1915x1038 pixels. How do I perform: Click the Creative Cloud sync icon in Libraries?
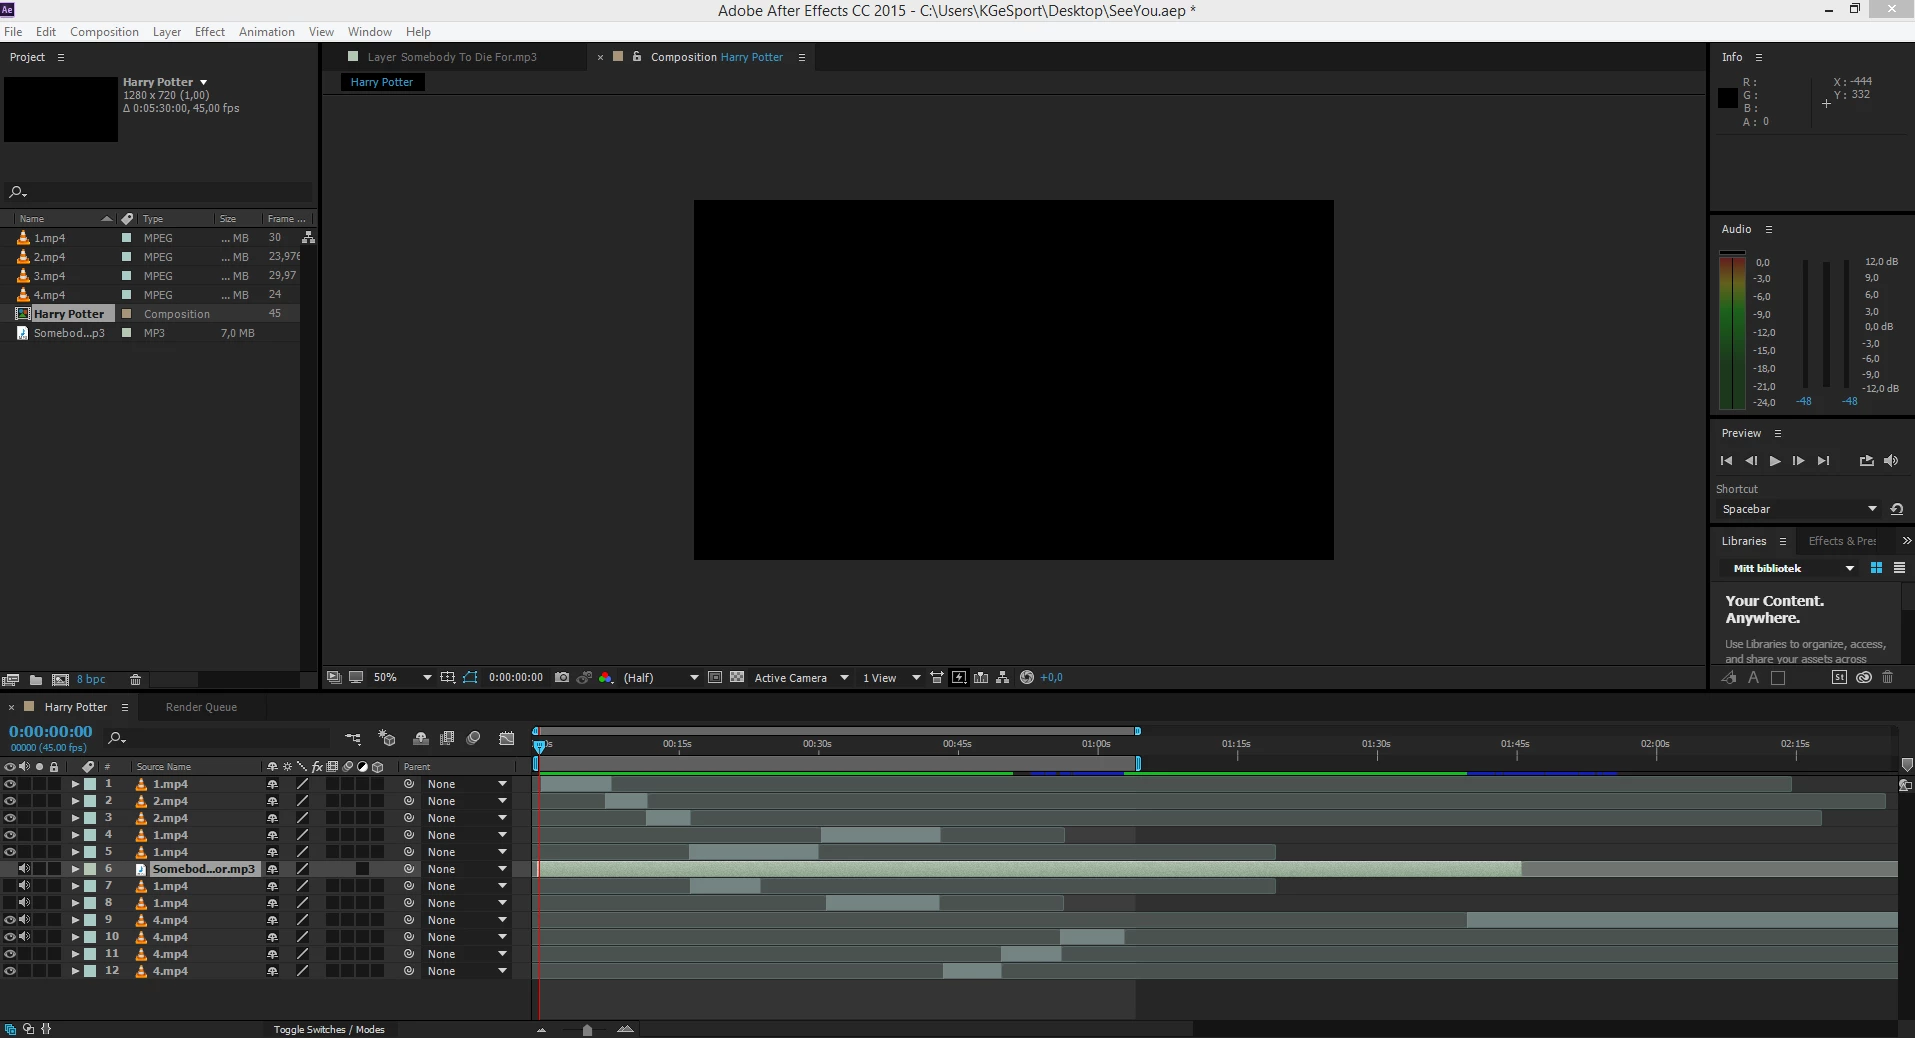[1864, 677]
